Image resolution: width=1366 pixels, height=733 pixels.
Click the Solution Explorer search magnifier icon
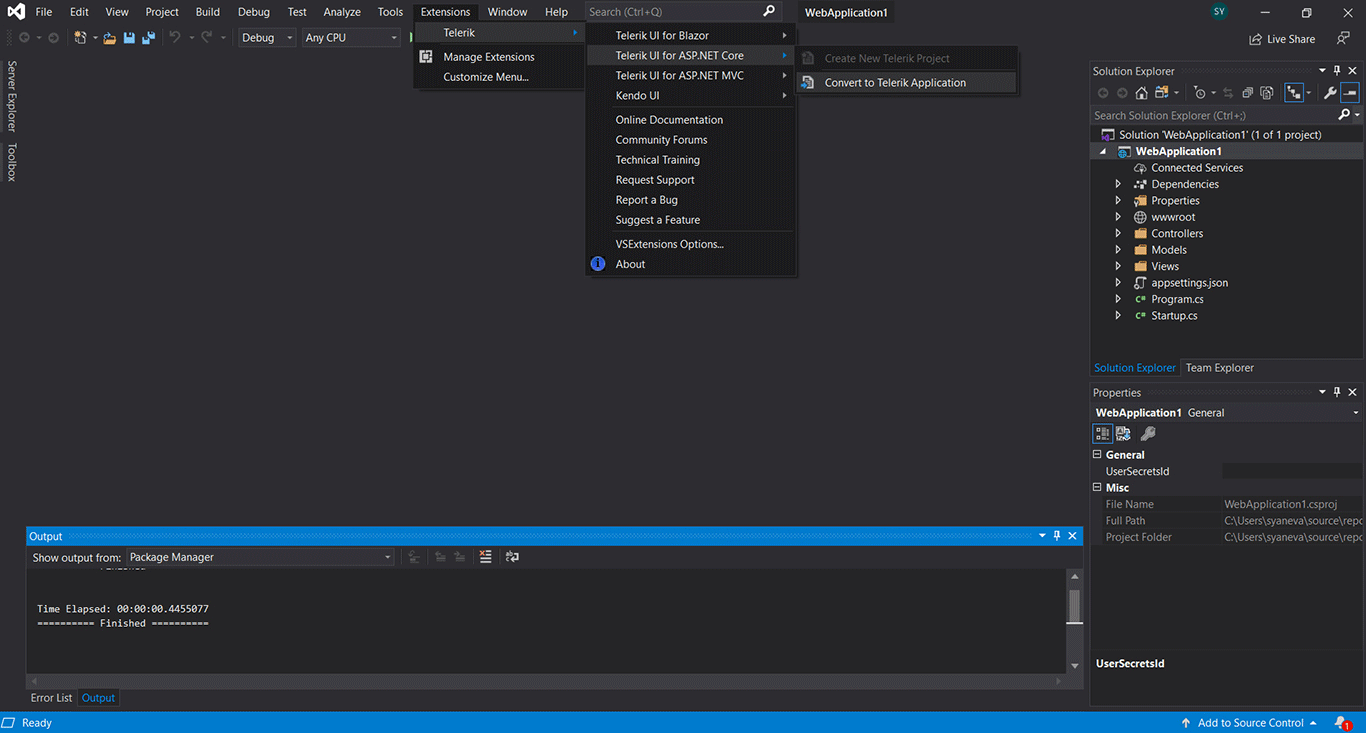coord(1343,115)
